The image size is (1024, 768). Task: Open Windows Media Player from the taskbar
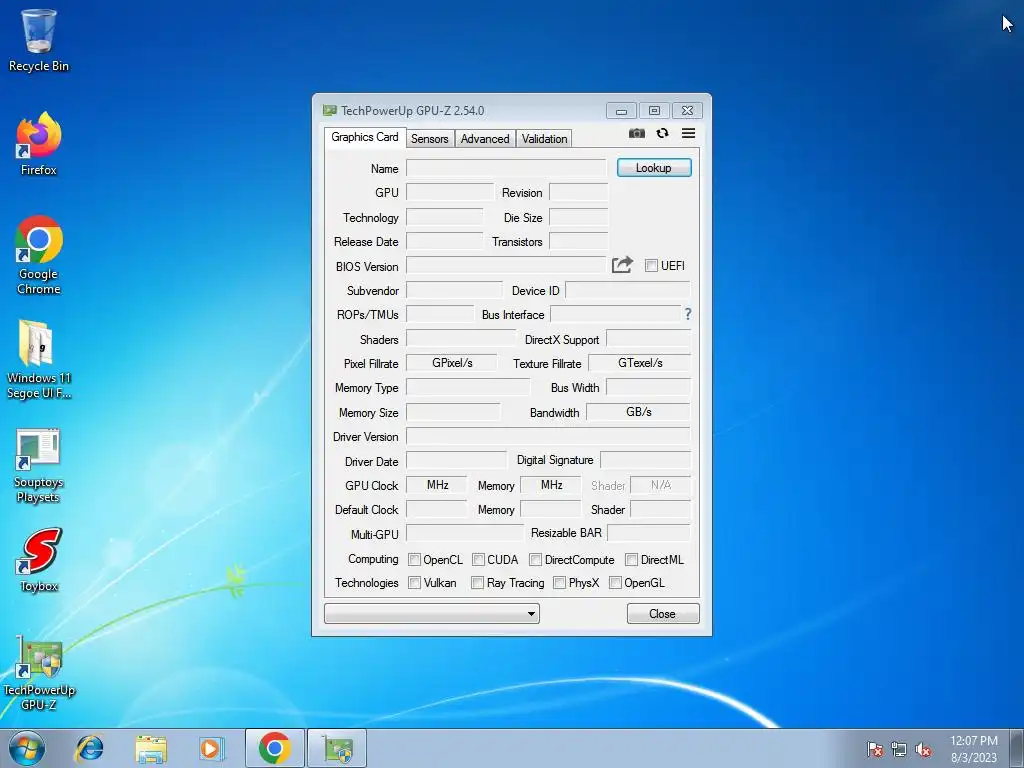point(211,748)
